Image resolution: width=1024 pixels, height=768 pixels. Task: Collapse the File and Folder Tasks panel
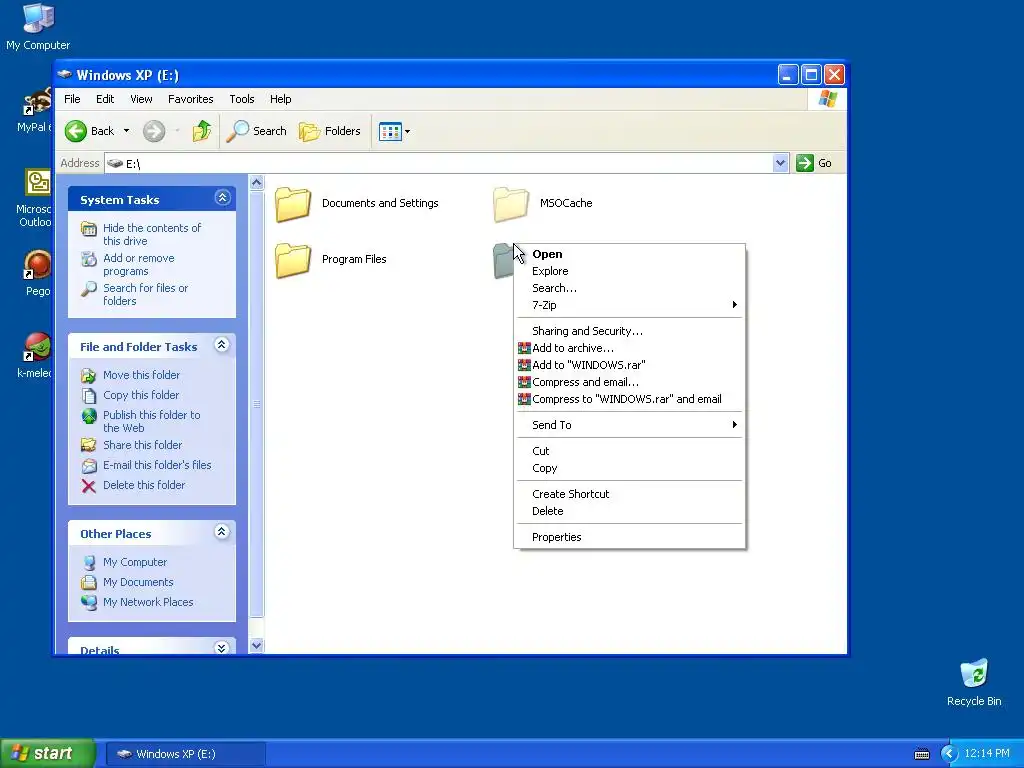(x=222, y=345)
